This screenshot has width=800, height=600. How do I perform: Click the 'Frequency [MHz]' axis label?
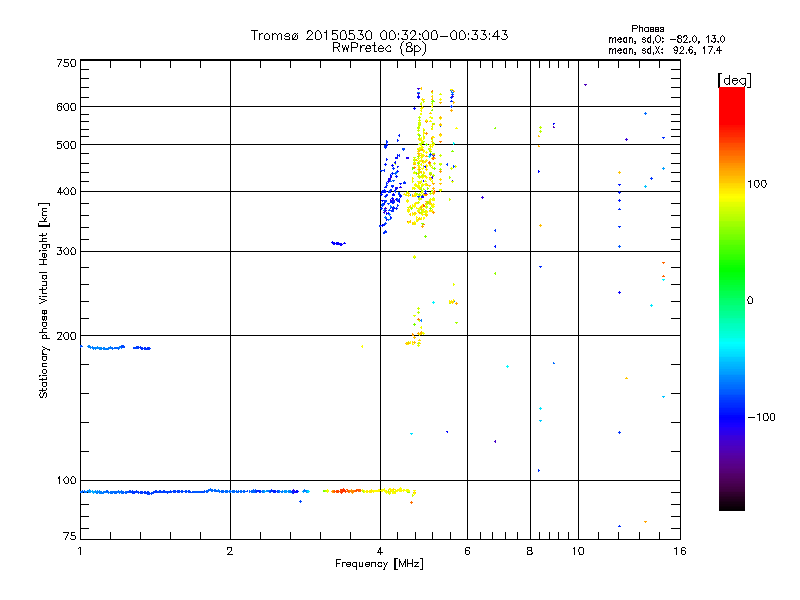[379, 564]
